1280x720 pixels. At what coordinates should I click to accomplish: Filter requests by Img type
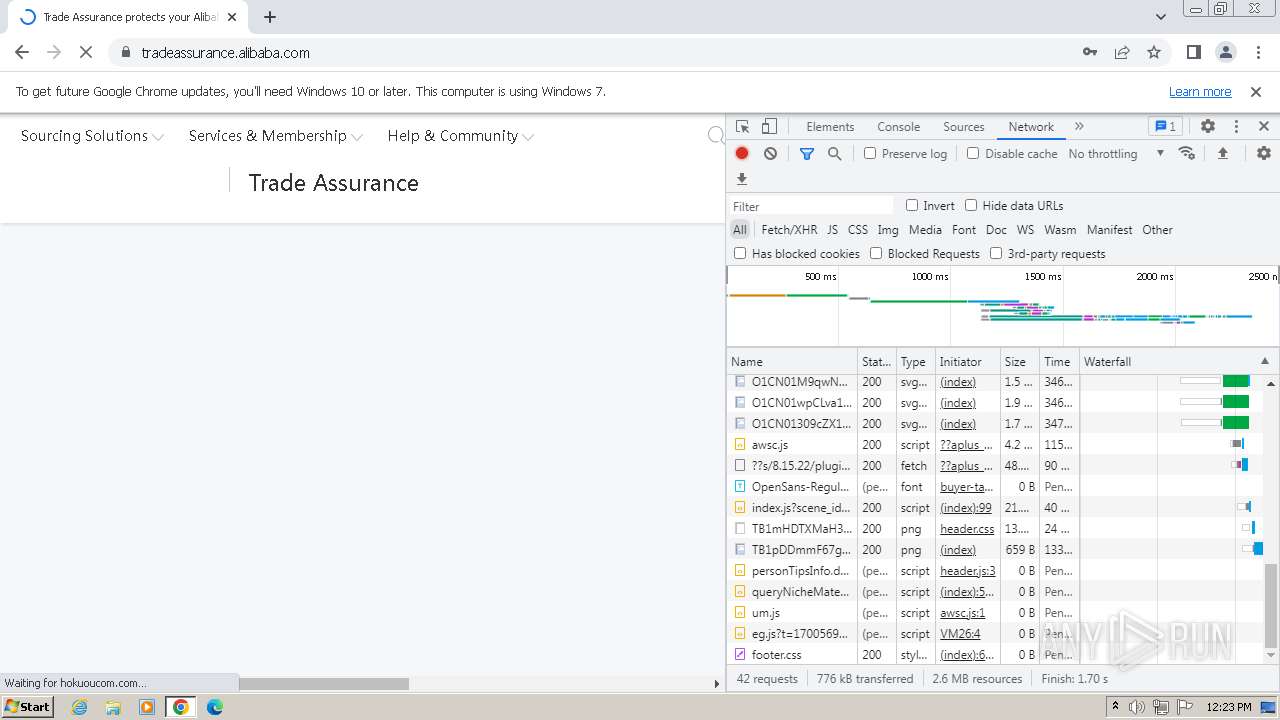(x=888, y=230)
